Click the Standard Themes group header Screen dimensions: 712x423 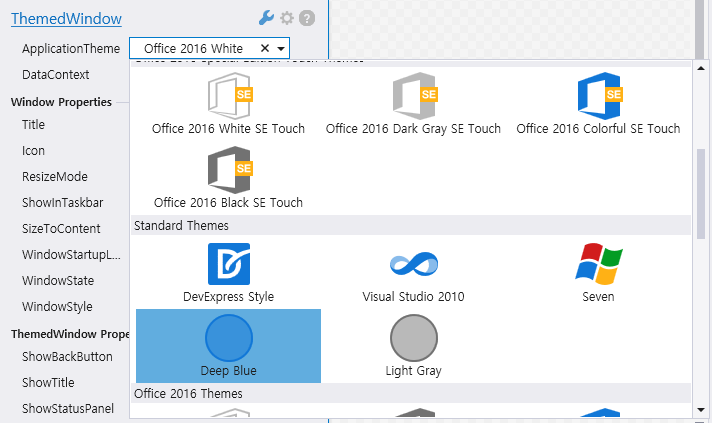[x=411, y=226]
